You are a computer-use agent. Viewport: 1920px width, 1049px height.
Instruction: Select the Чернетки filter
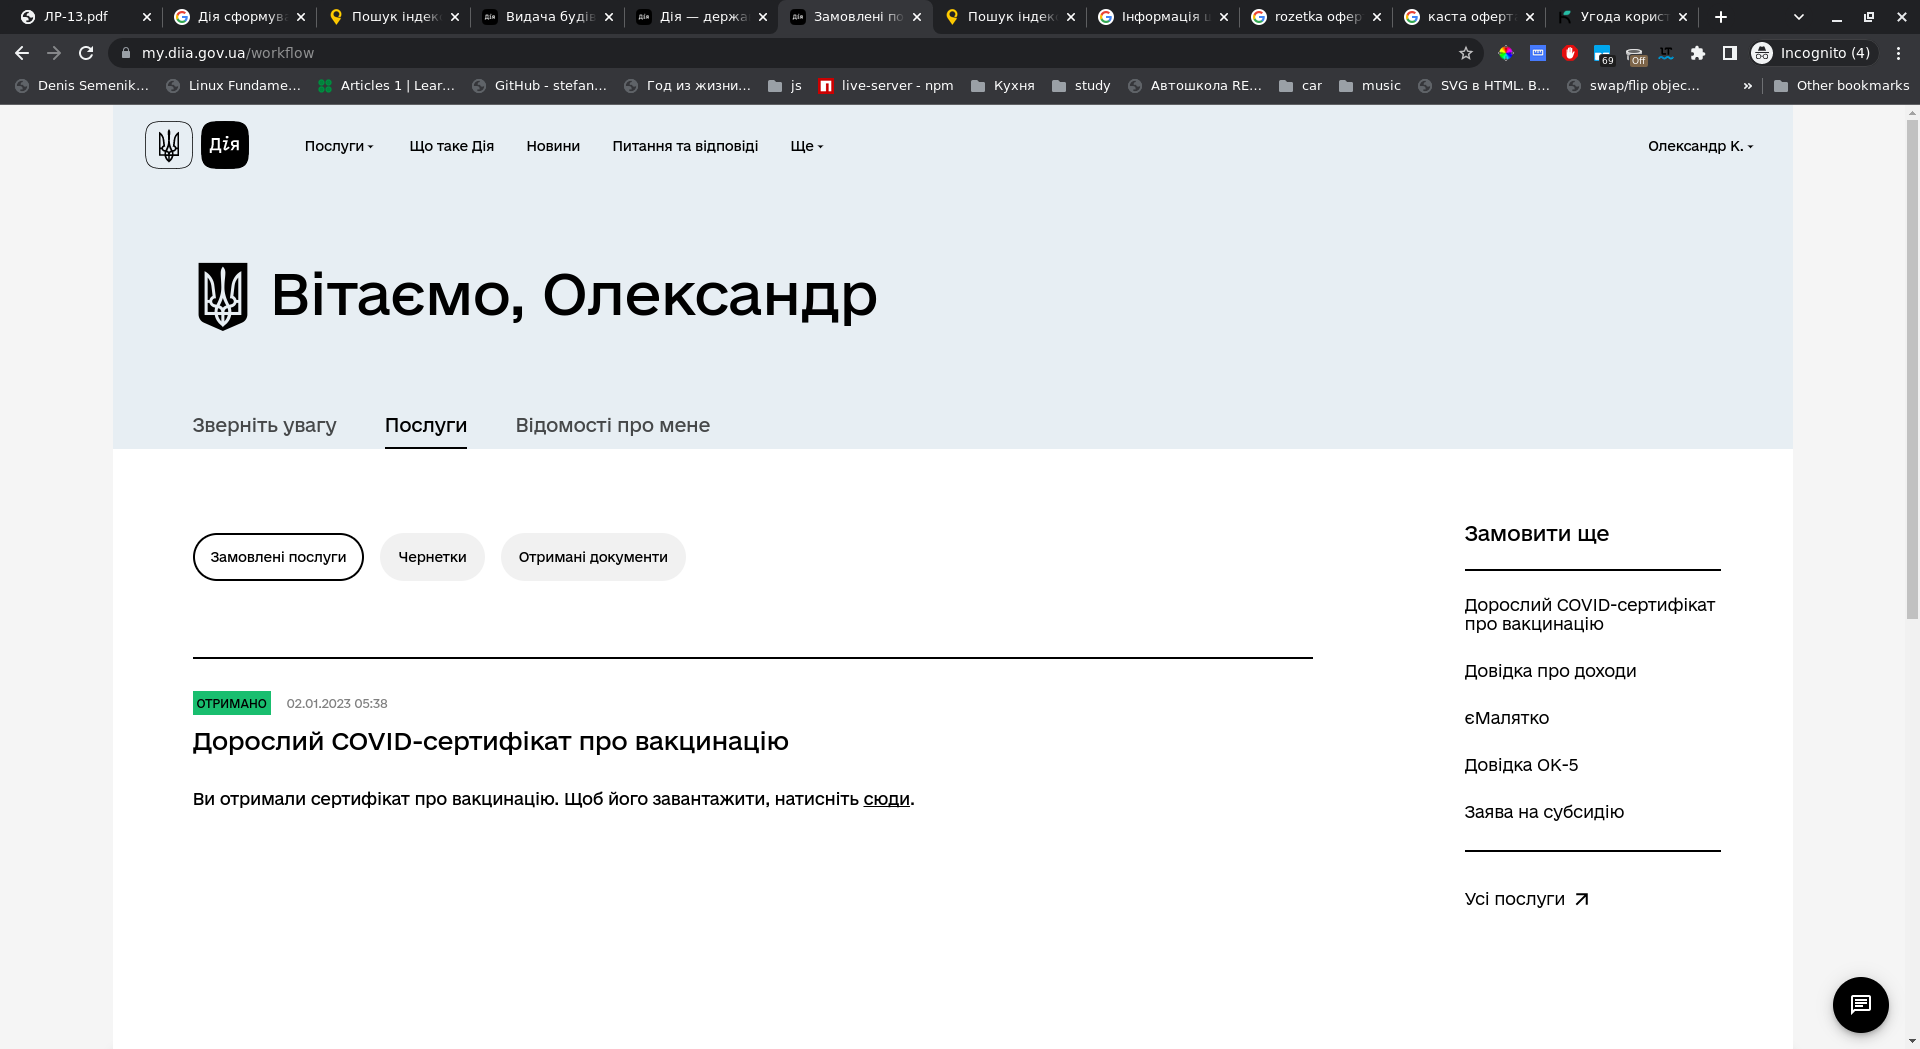pyautogui.click(x=432, y=557)
